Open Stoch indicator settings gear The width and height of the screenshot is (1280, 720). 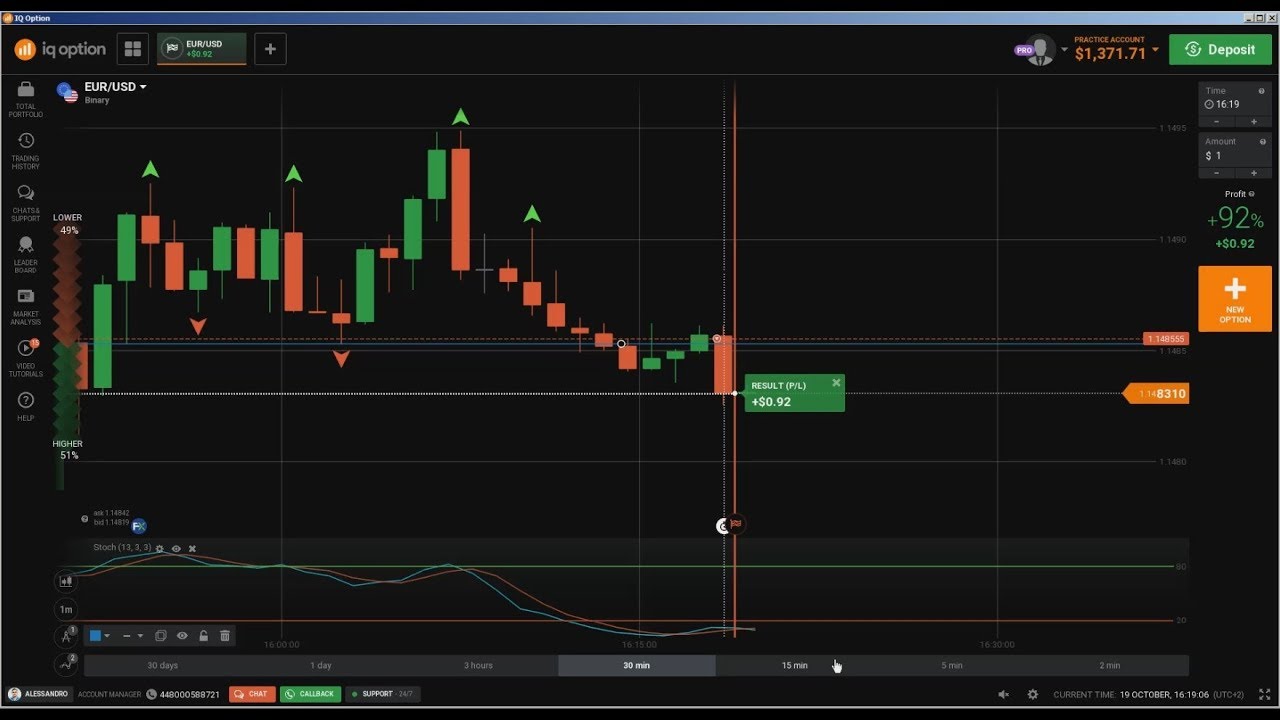click(x=159, y=549)
